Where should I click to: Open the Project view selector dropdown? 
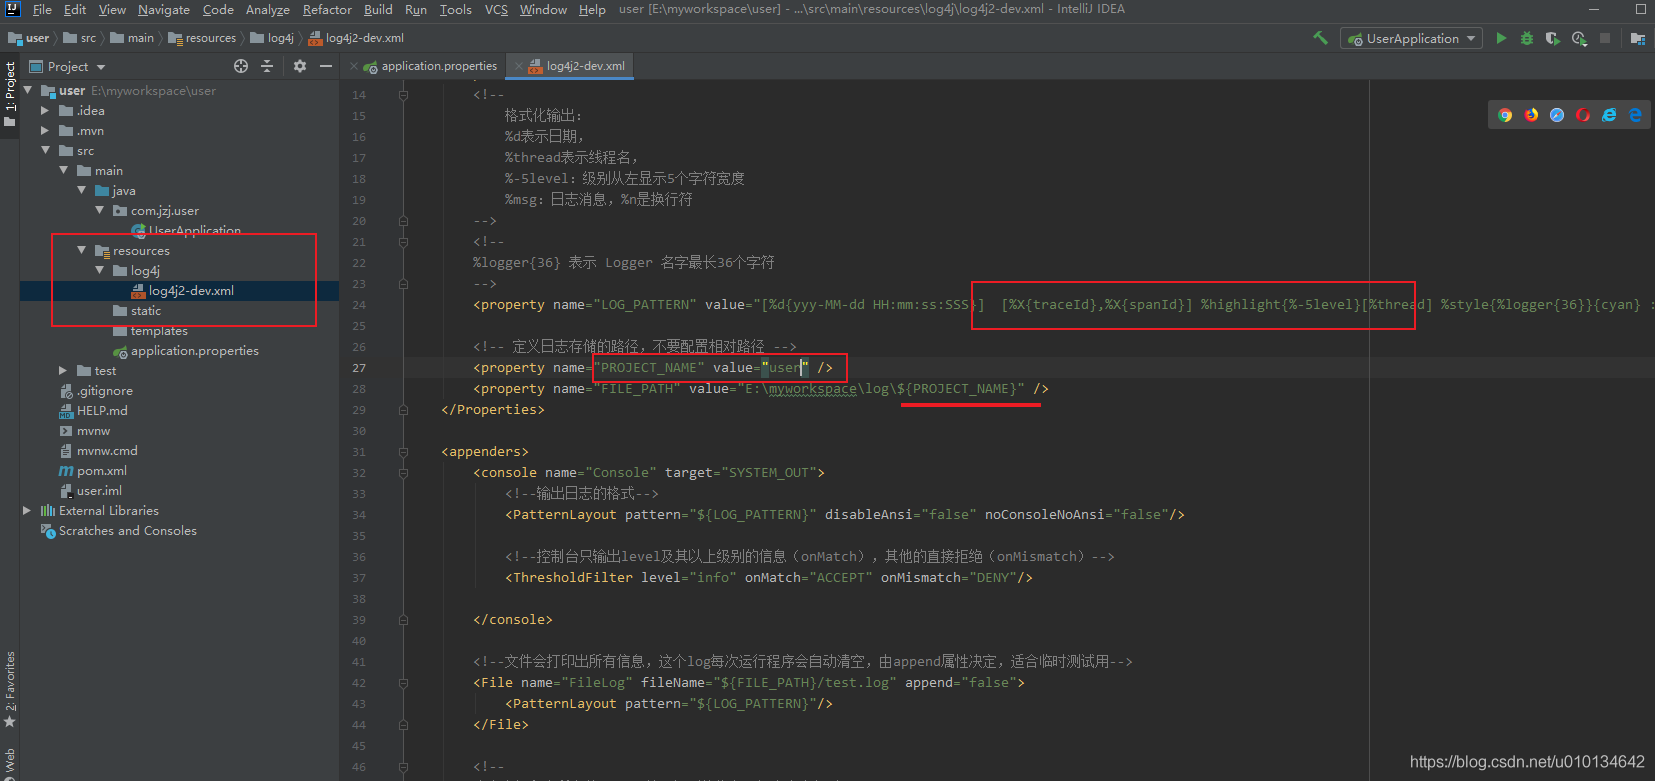68,66
